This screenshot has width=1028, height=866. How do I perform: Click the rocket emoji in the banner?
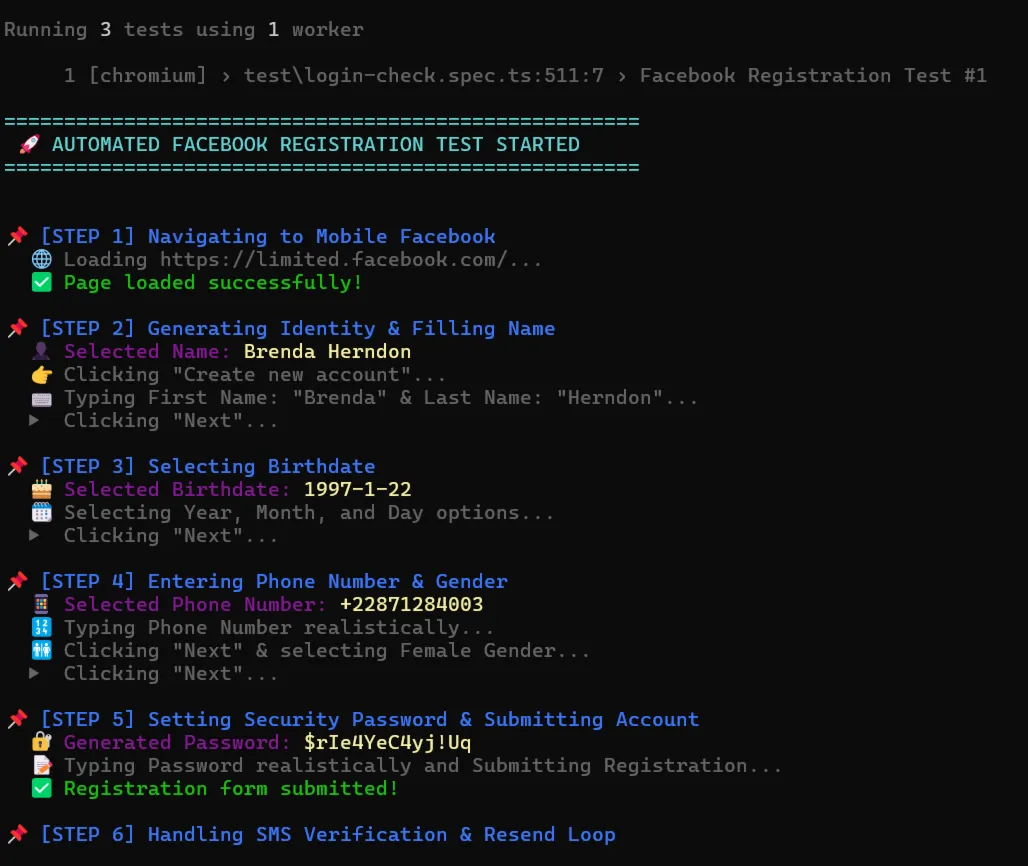tap(30, 144)
